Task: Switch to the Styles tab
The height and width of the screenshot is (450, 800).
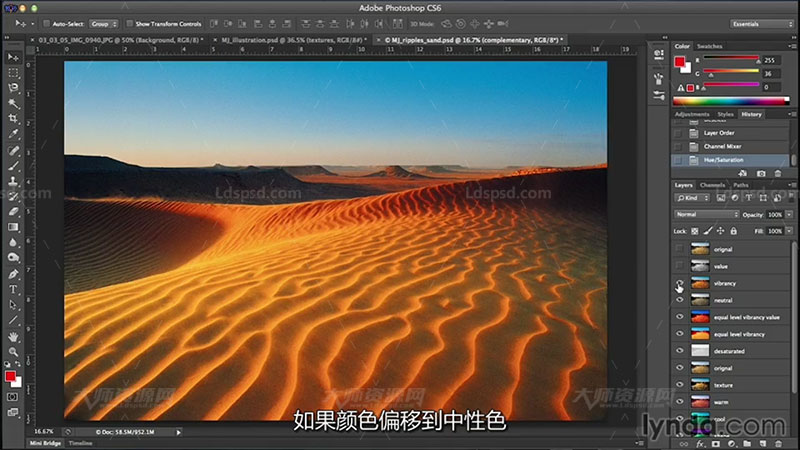Action: click(725, 114)
